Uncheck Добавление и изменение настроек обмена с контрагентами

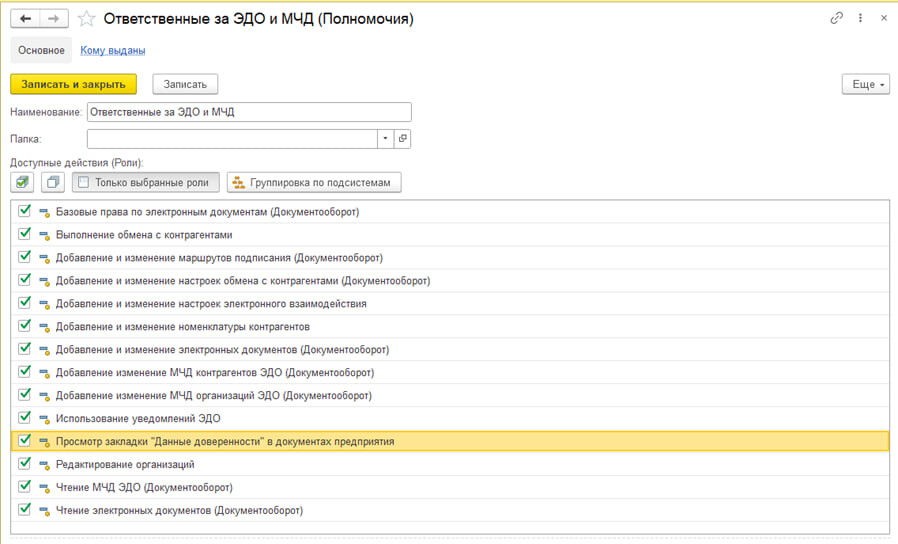point(24,279)
